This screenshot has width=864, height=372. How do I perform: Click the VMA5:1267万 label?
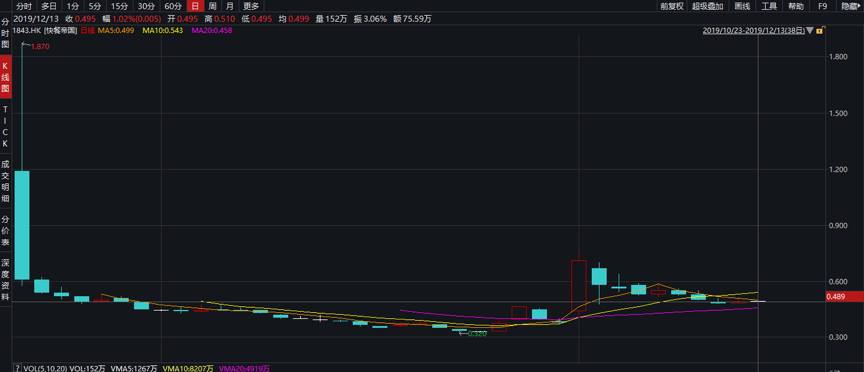point(134,368)
